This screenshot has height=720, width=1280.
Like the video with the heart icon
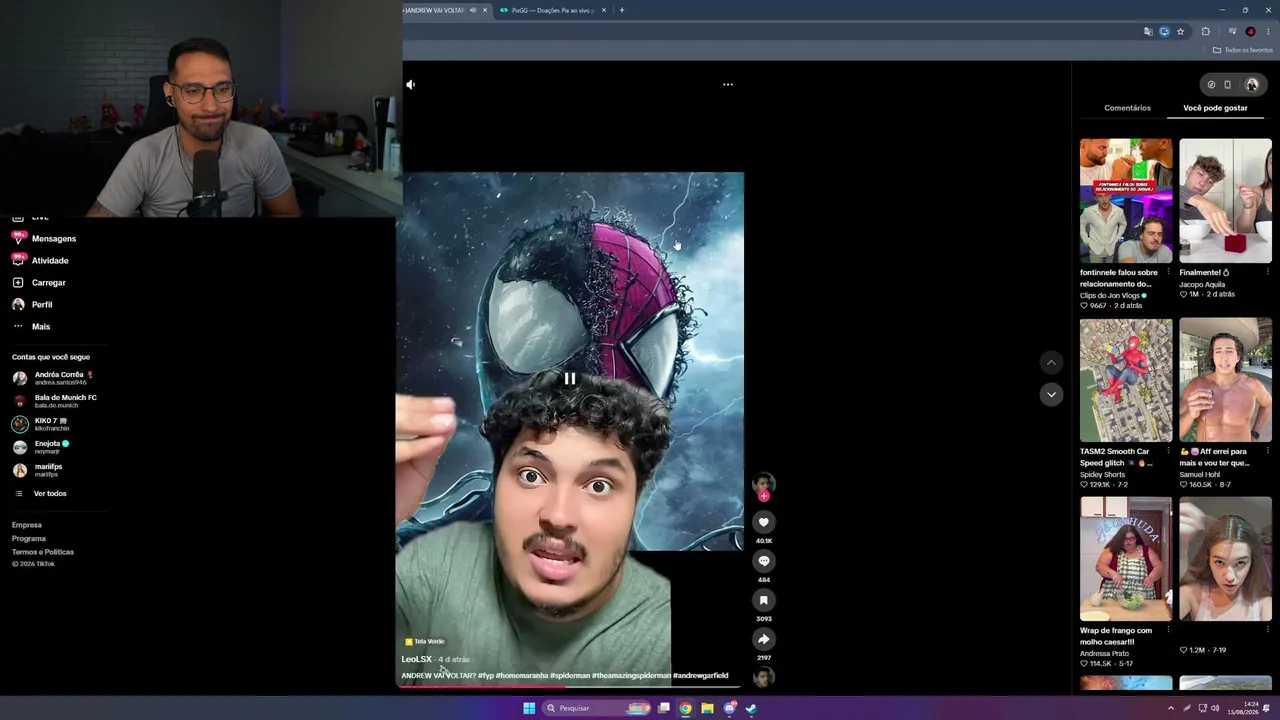tap(764, 522)
